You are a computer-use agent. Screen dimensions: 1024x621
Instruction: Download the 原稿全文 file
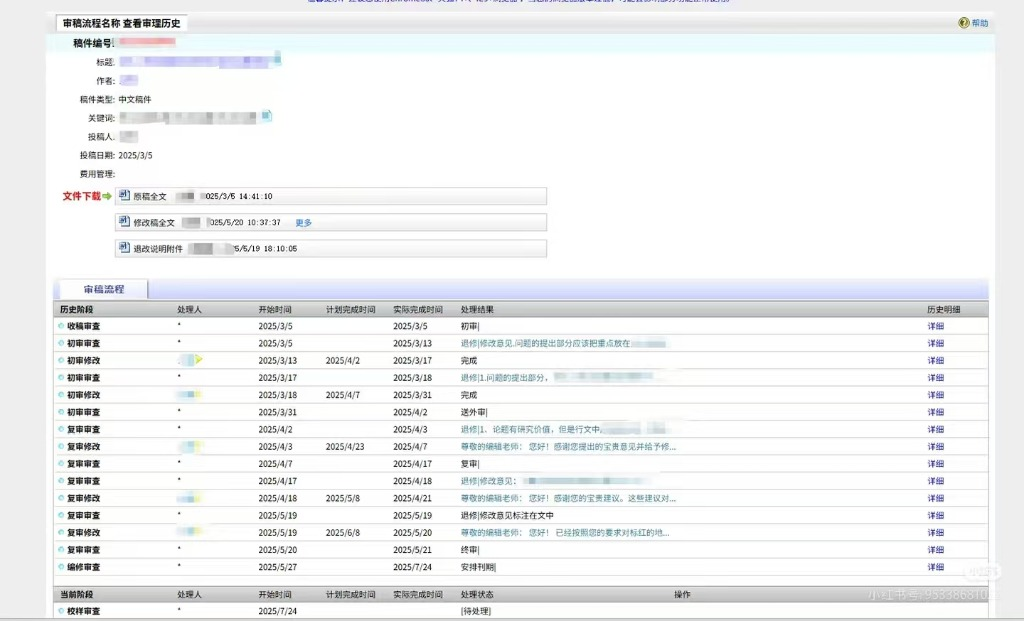[x=150, y=196]
